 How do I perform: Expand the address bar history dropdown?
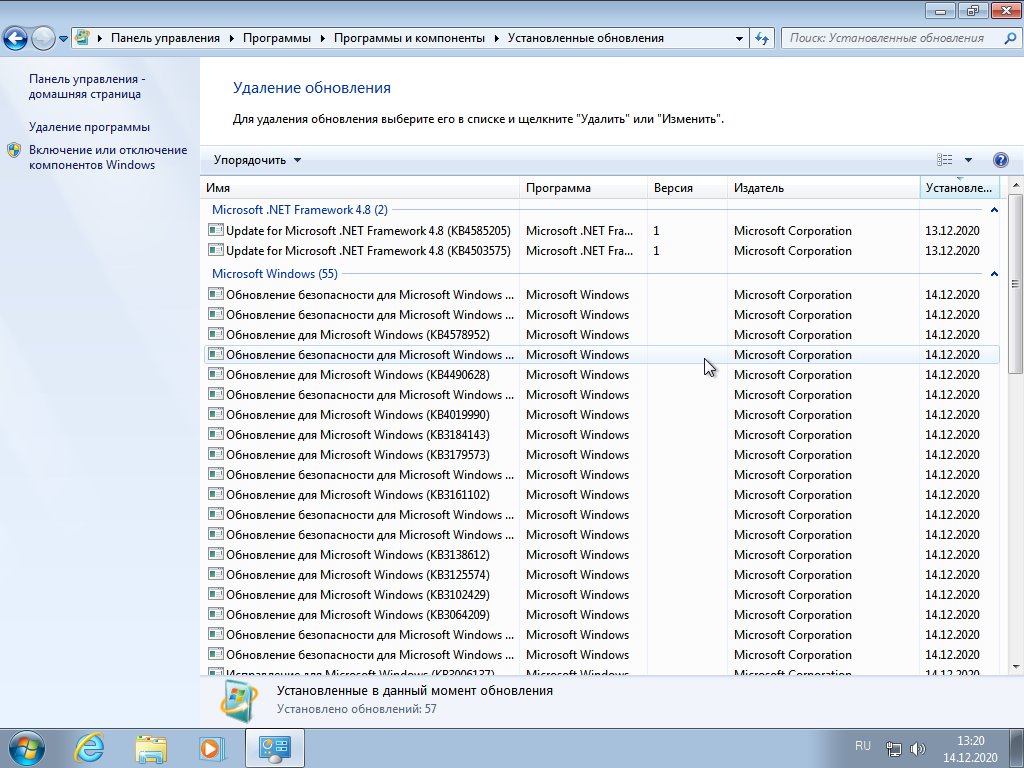point(739,38)
